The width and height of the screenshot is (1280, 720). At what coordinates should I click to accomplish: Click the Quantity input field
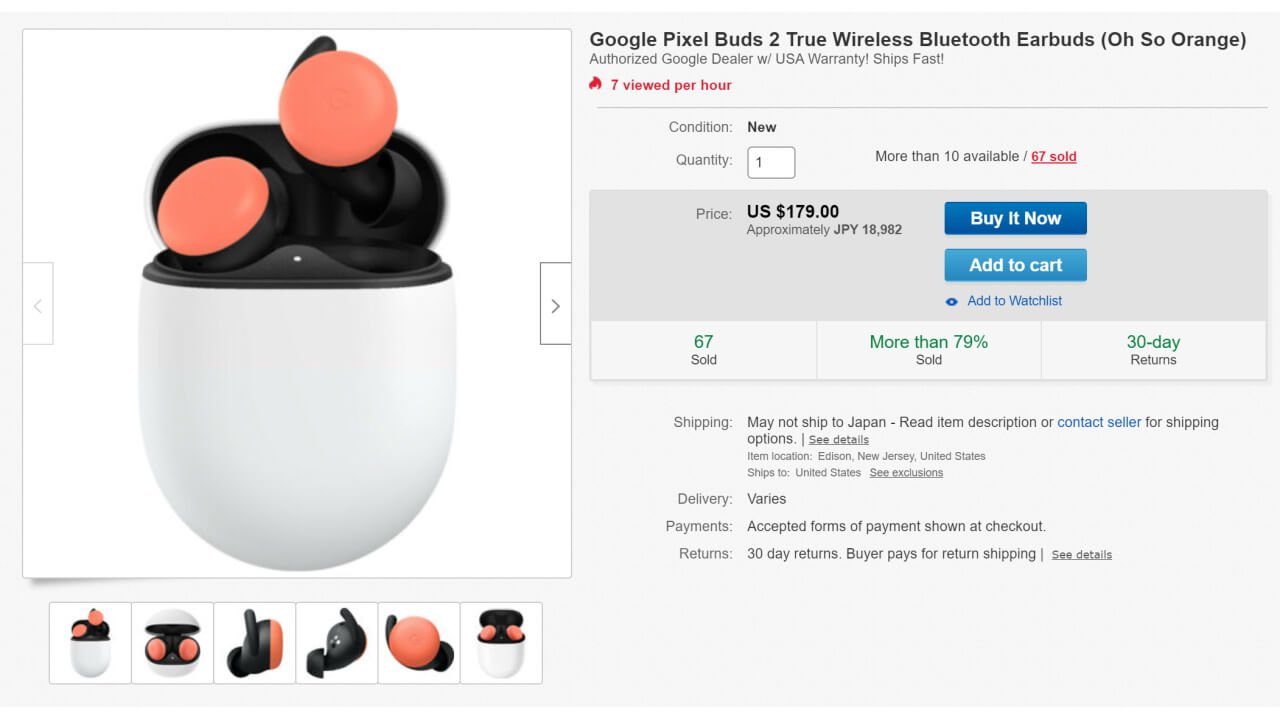tap(770, 162)
